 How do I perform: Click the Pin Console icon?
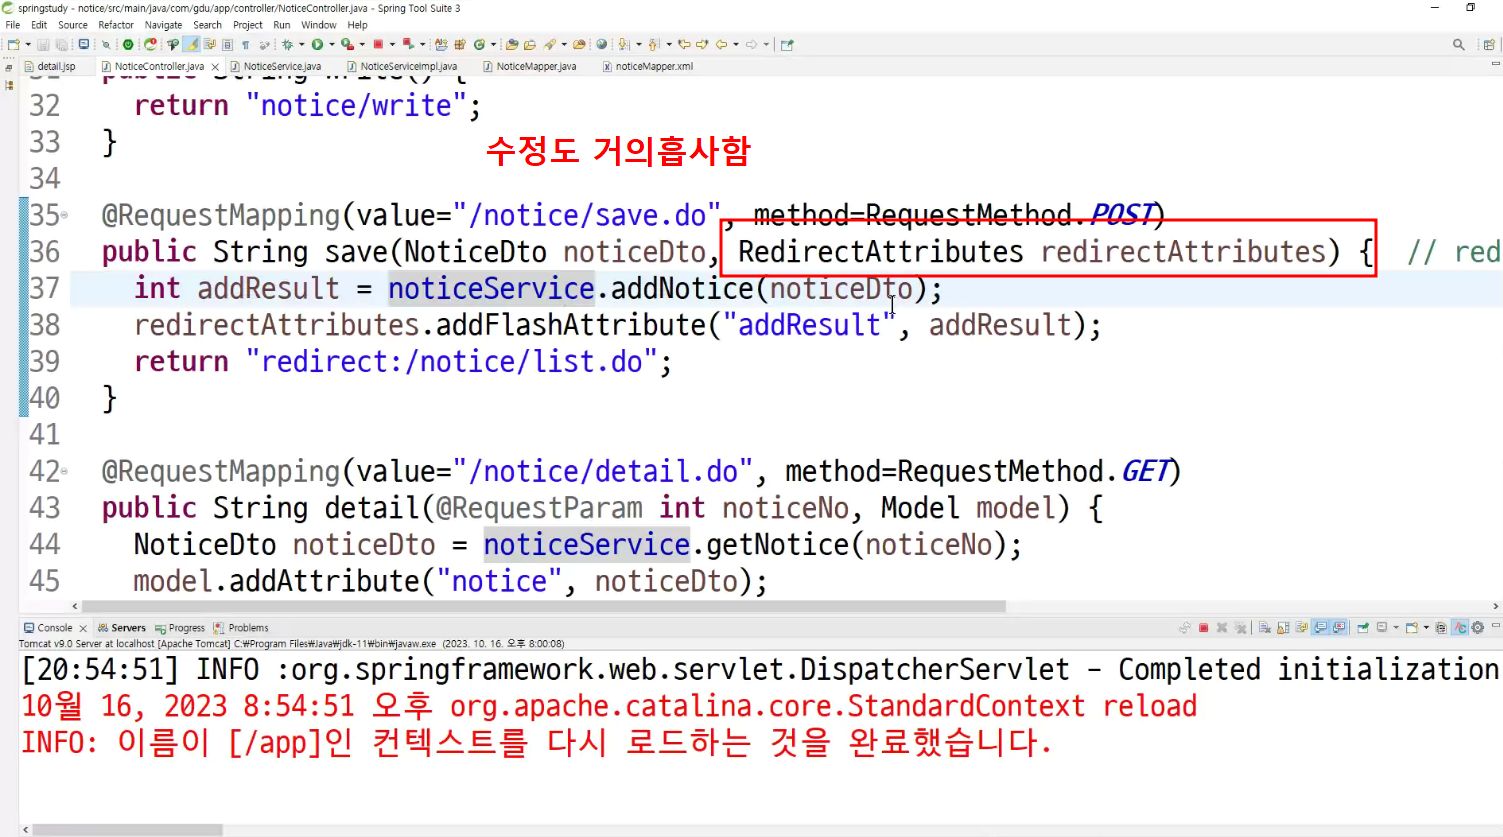point(1363,628)
